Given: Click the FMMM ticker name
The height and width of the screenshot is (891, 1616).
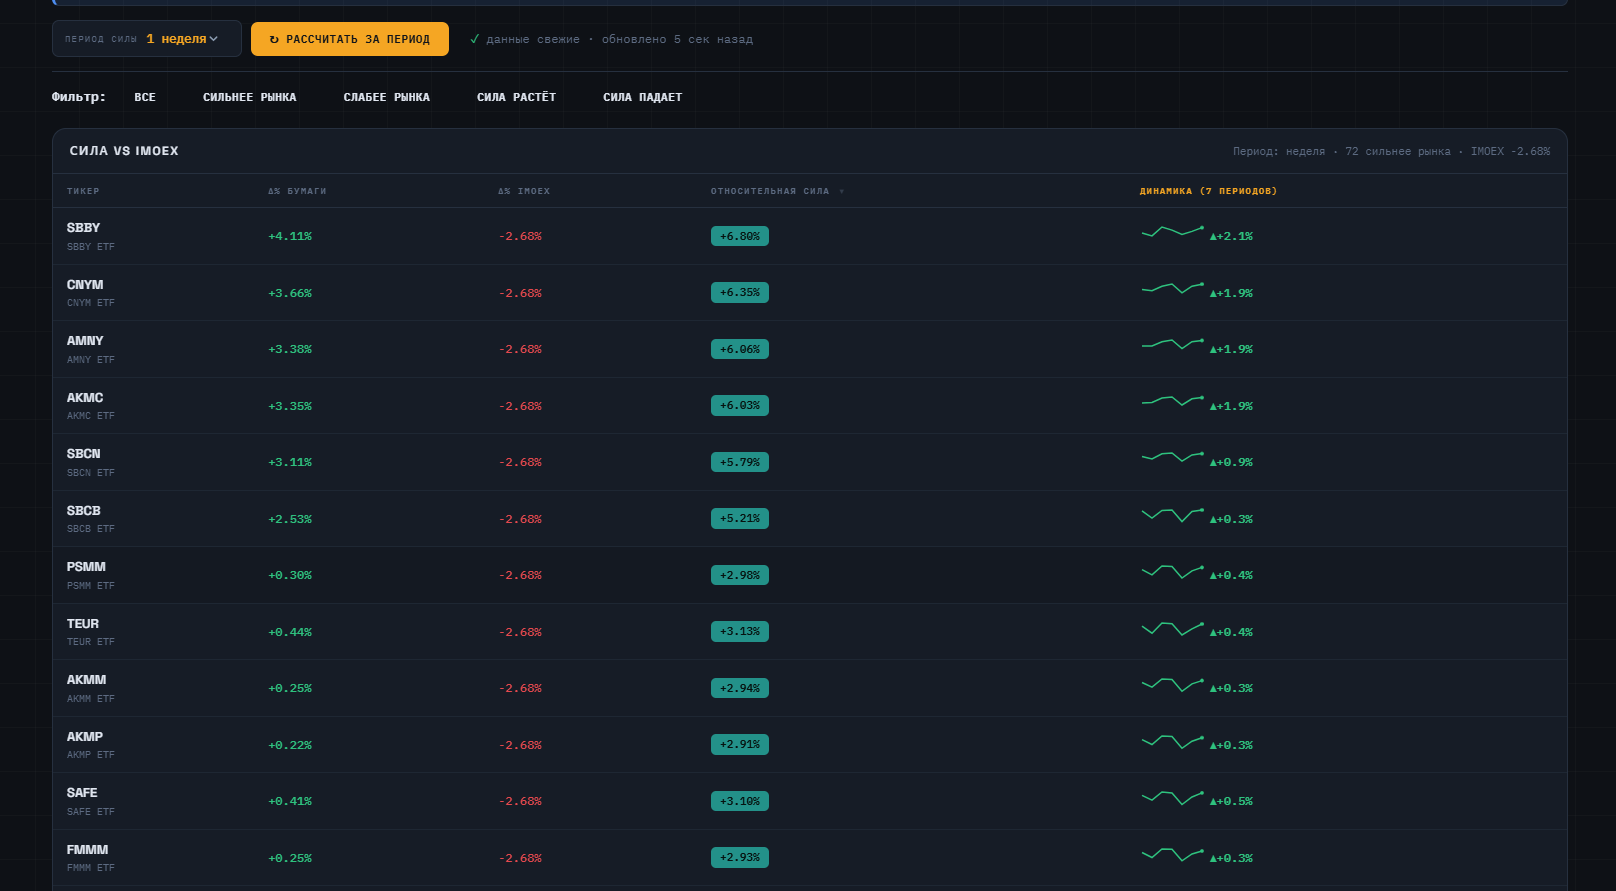Looking at the screenshot, I should click(x=87, y=850).
